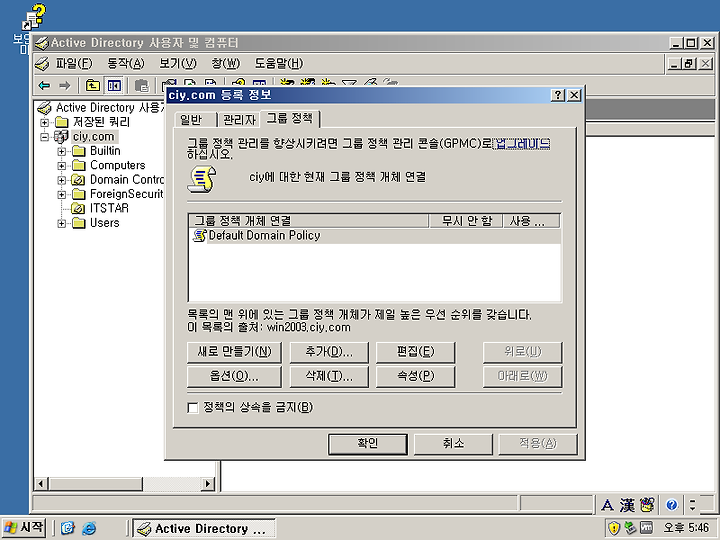This screenshot has width=720, height=540.
Task: Expand the Domain Controllers tree node
Action: coord(62,180)
